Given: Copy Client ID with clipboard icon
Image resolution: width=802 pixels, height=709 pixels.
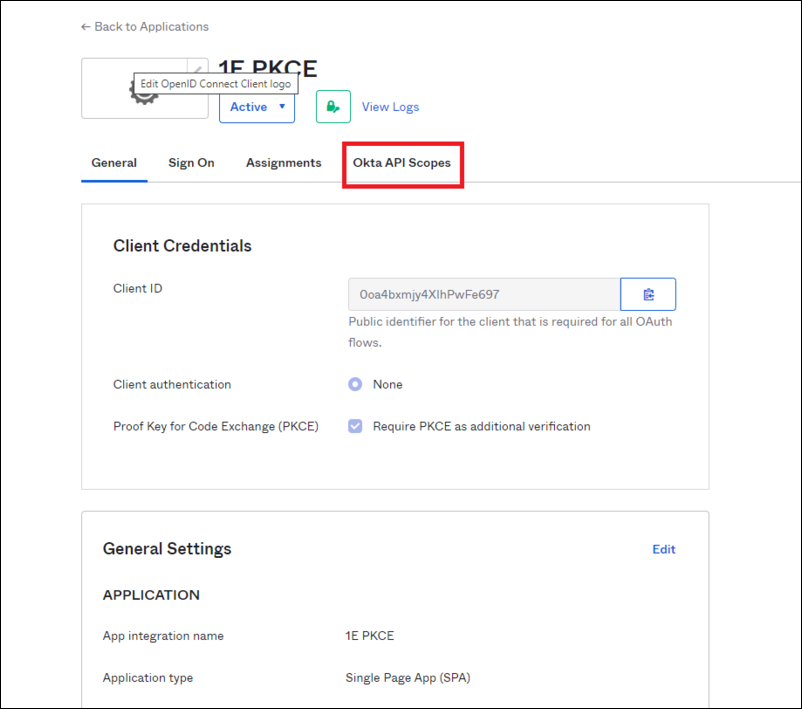Looking at the screenshot, I should 648,295.
